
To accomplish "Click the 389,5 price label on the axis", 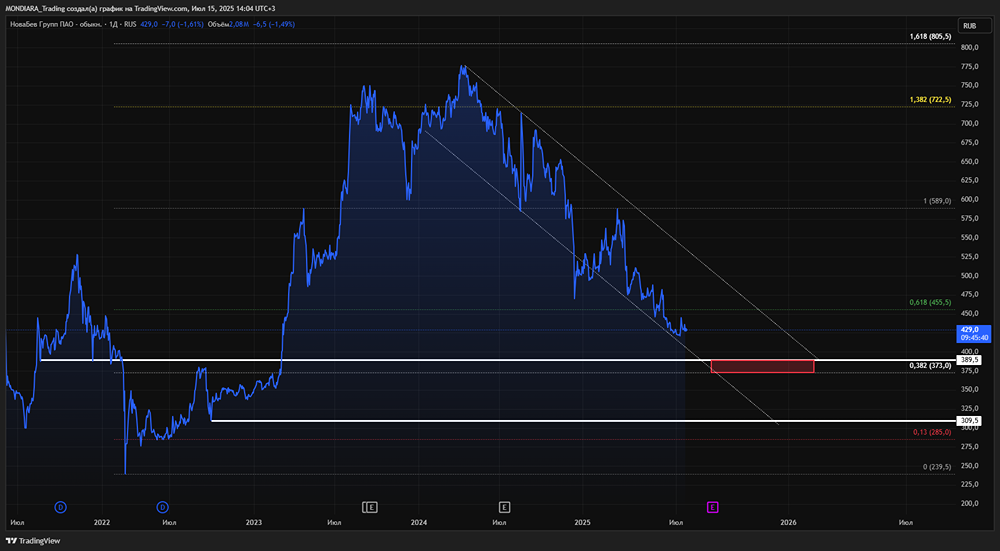I will (969, 360).
